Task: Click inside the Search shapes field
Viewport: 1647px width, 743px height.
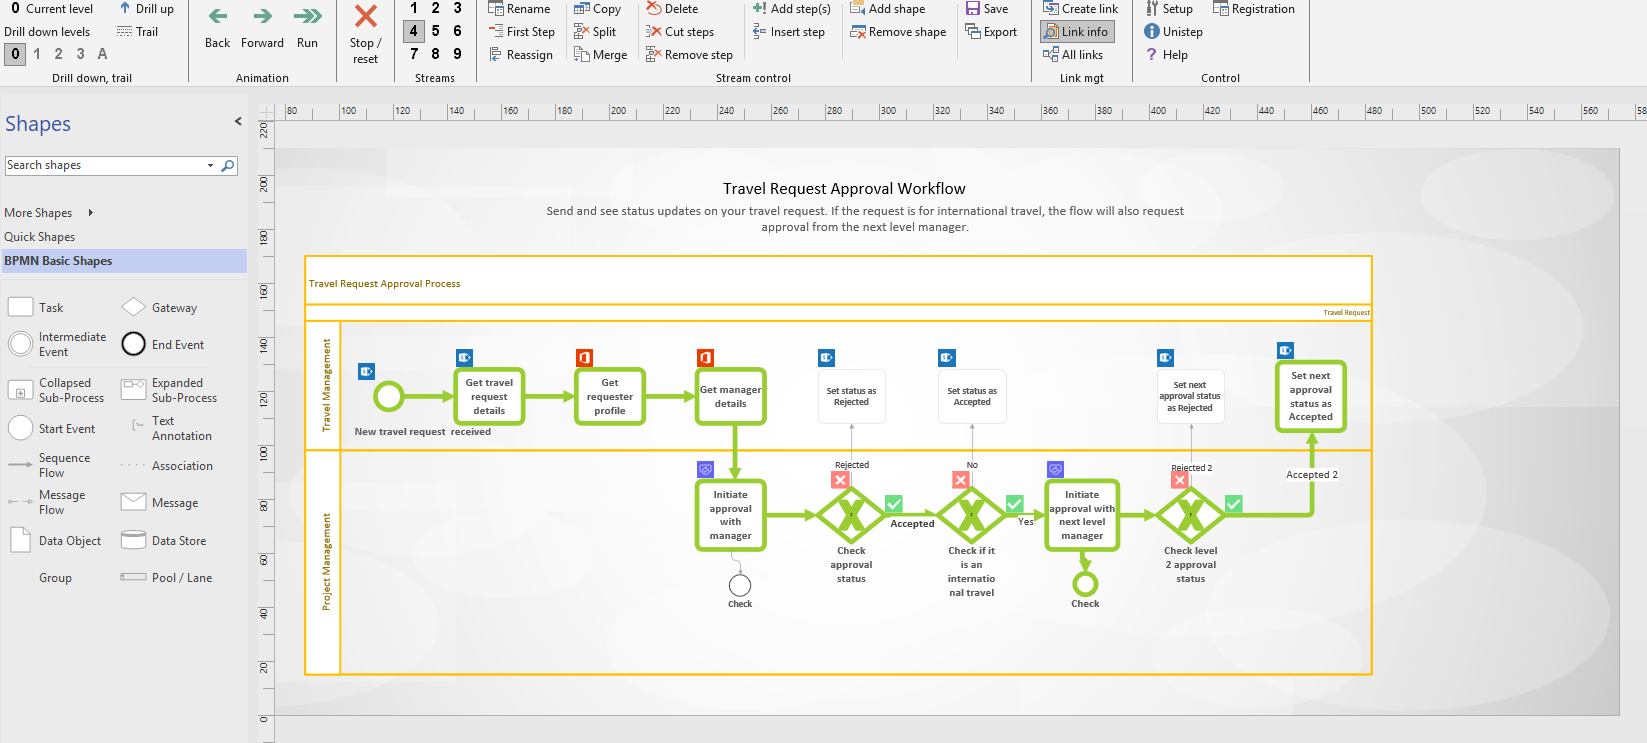Action: click(x=100, y=166)
